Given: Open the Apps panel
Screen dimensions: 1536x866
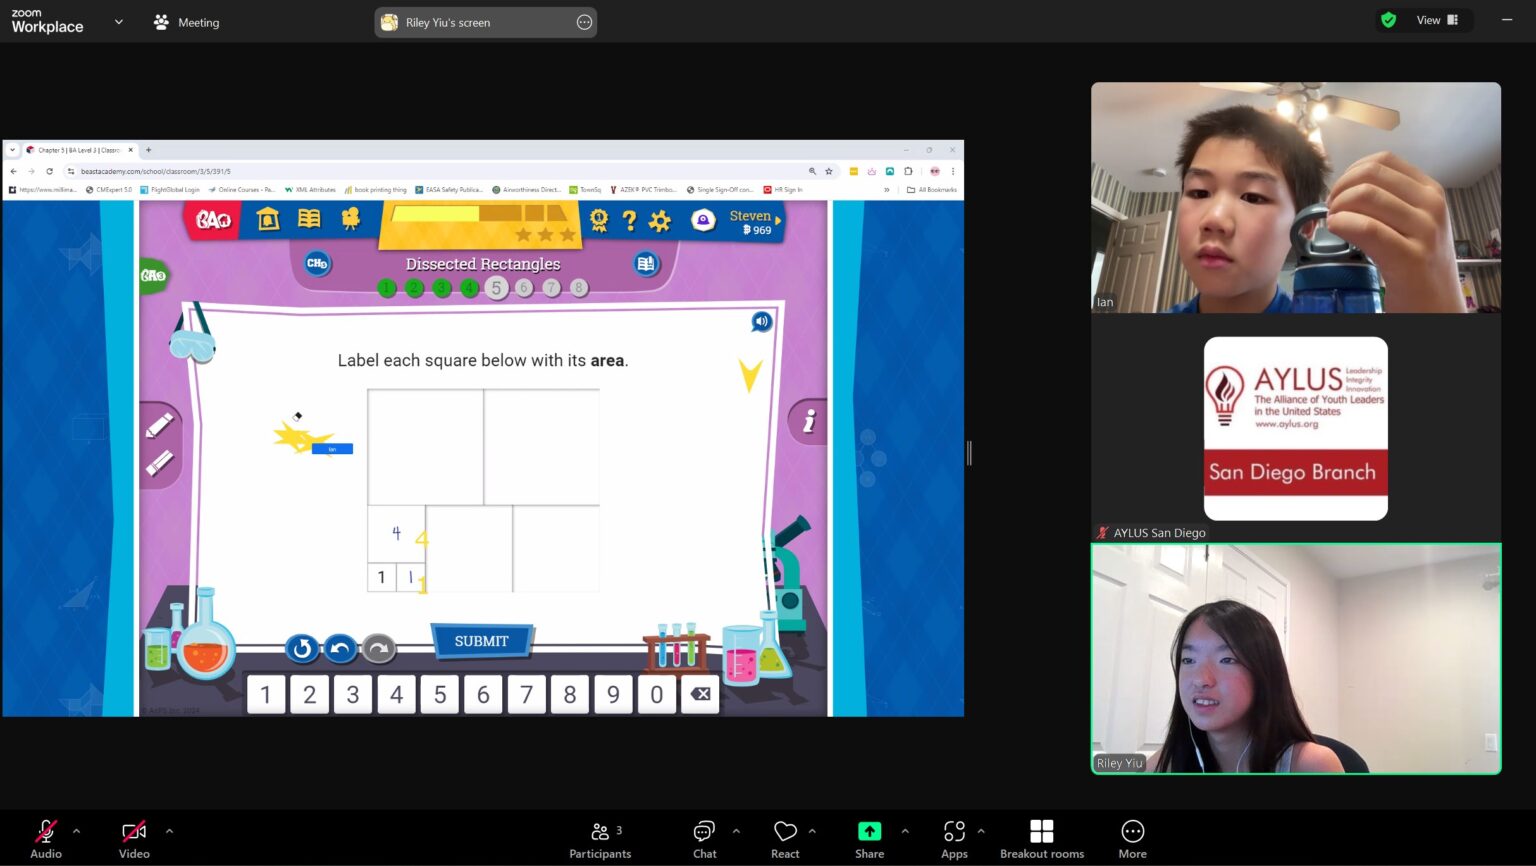Looking at the screenshot, I should tap(954, 838).
